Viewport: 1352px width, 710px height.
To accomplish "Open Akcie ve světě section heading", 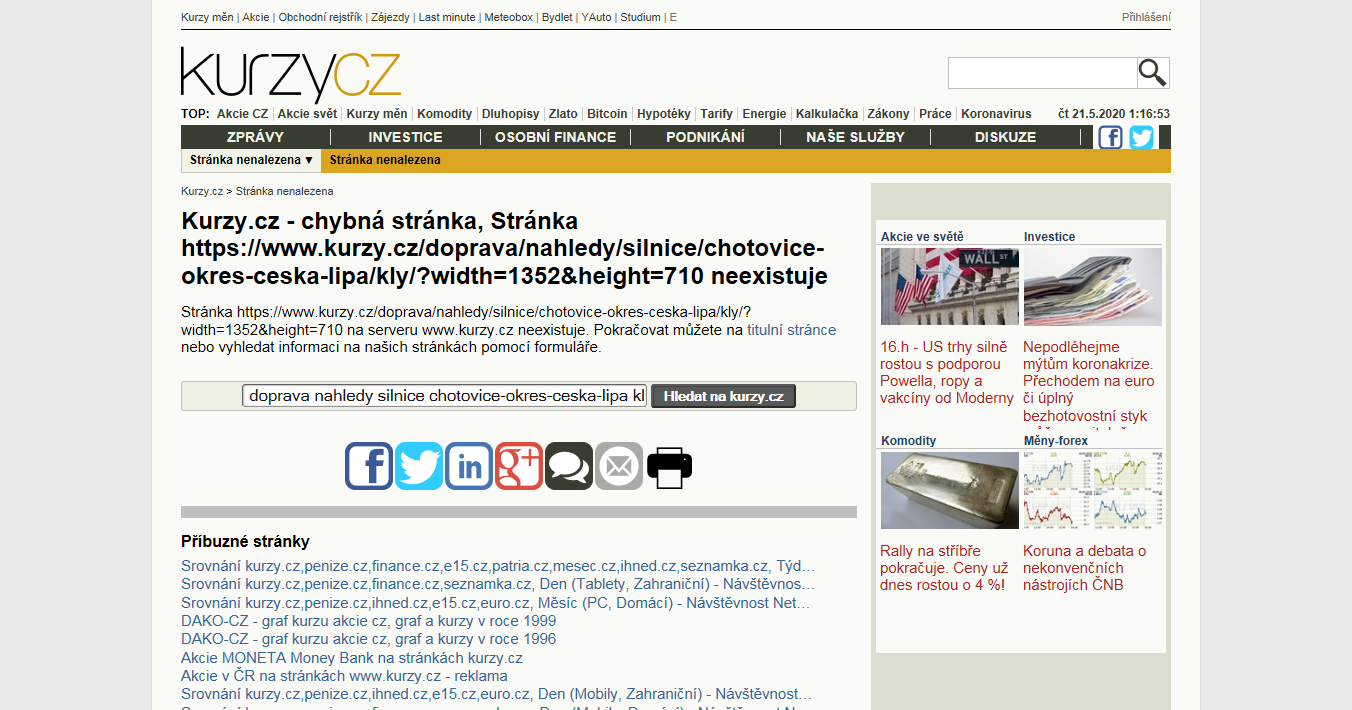I will [x=922, y=237].
